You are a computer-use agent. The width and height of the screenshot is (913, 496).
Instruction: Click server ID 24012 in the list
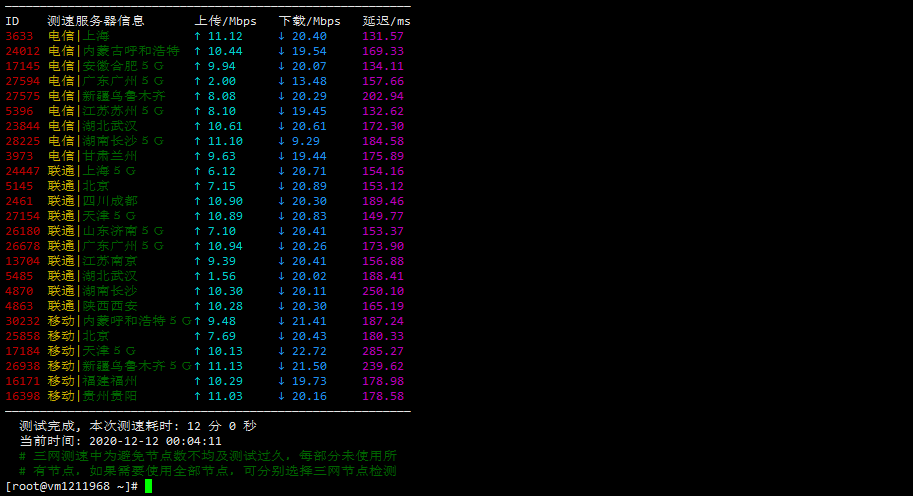click(x=23, y=51)
